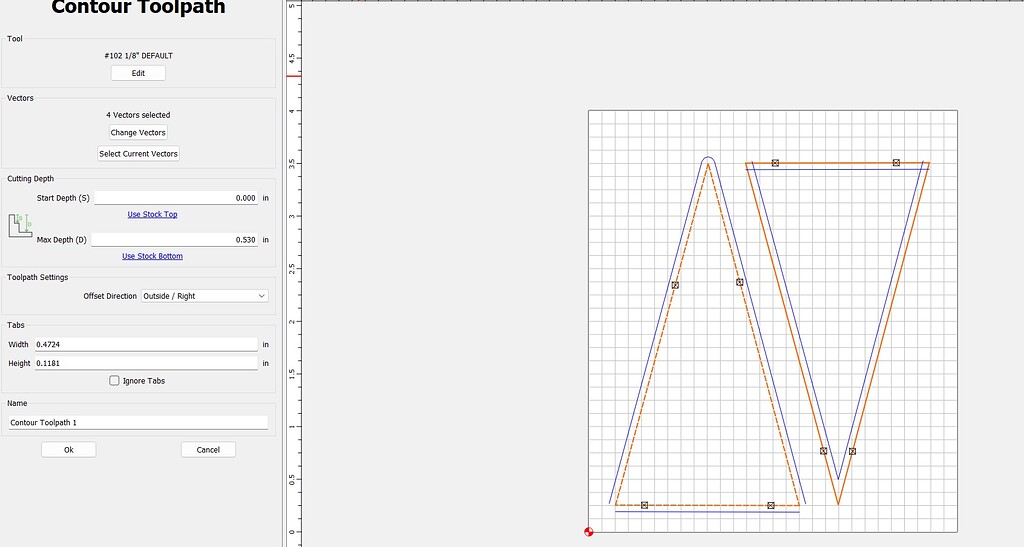The image size is (1024, 547).
Task: Click the Cancel button
Action: 208,450
